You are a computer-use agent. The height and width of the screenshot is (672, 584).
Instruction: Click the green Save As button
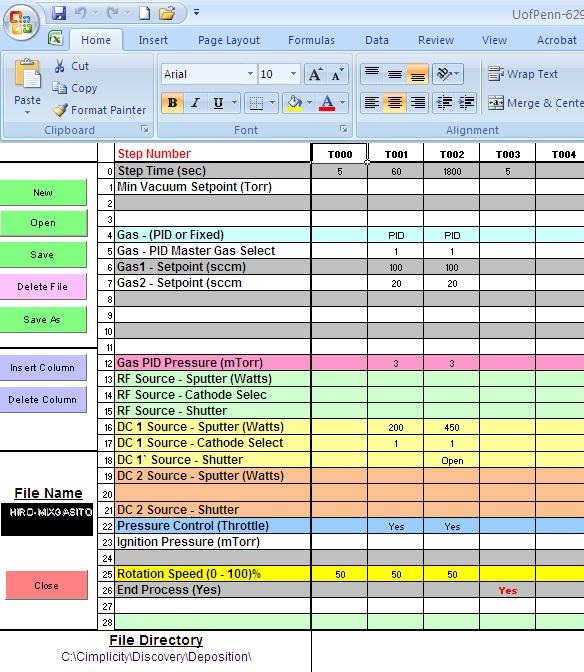[x=43, y=320]
